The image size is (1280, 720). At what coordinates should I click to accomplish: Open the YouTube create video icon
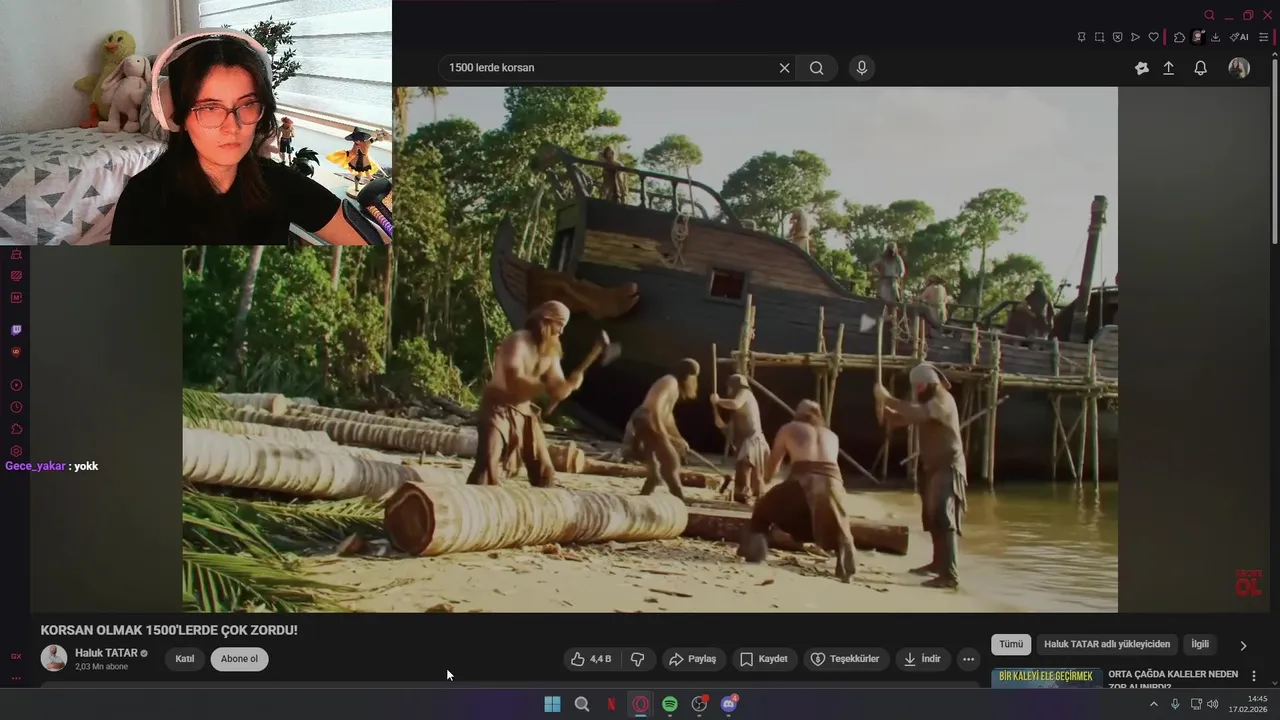(1142, 68)
